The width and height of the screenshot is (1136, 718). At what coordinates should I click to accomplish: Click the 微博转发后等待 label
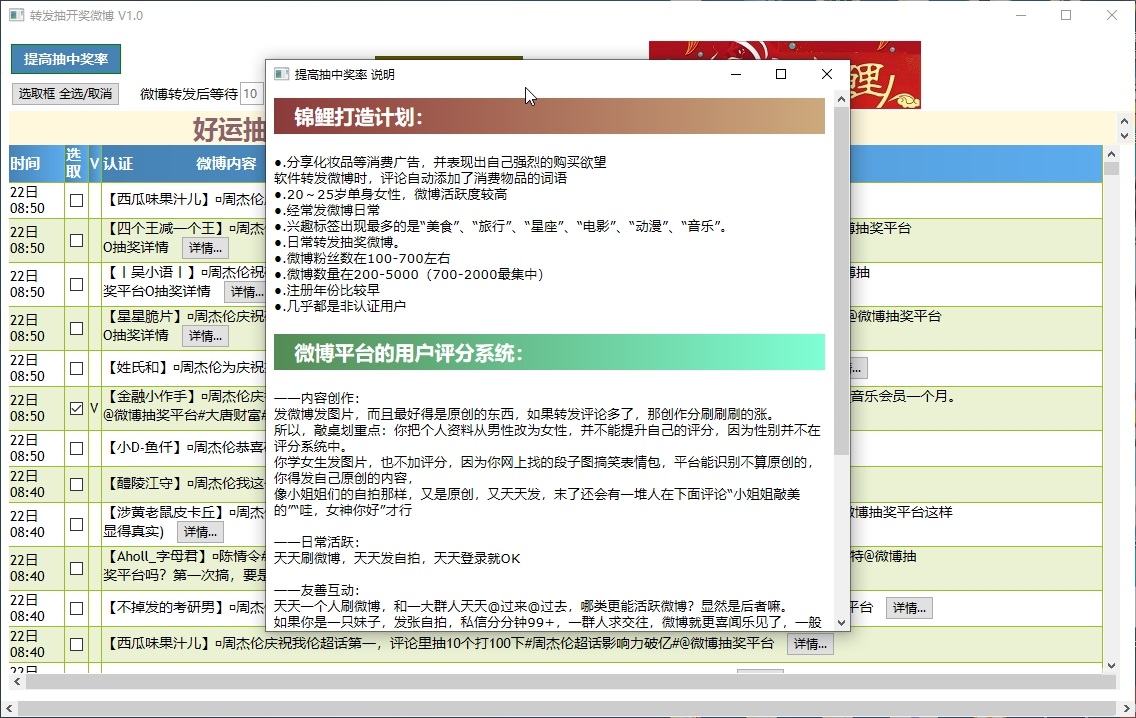[x=188, y=93]
